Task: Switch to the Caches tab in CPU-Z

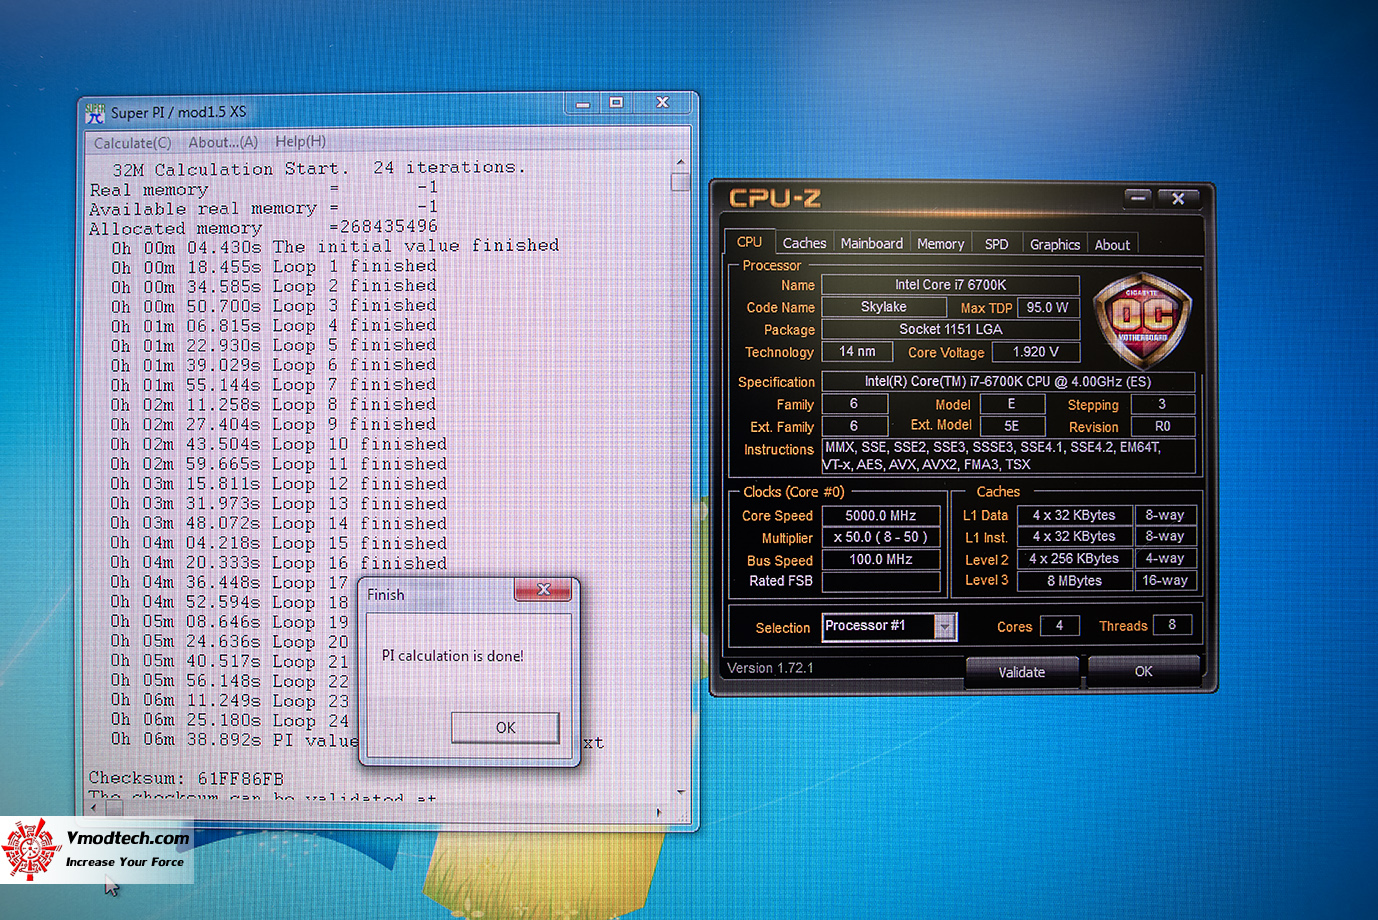Action: point(804,243)
